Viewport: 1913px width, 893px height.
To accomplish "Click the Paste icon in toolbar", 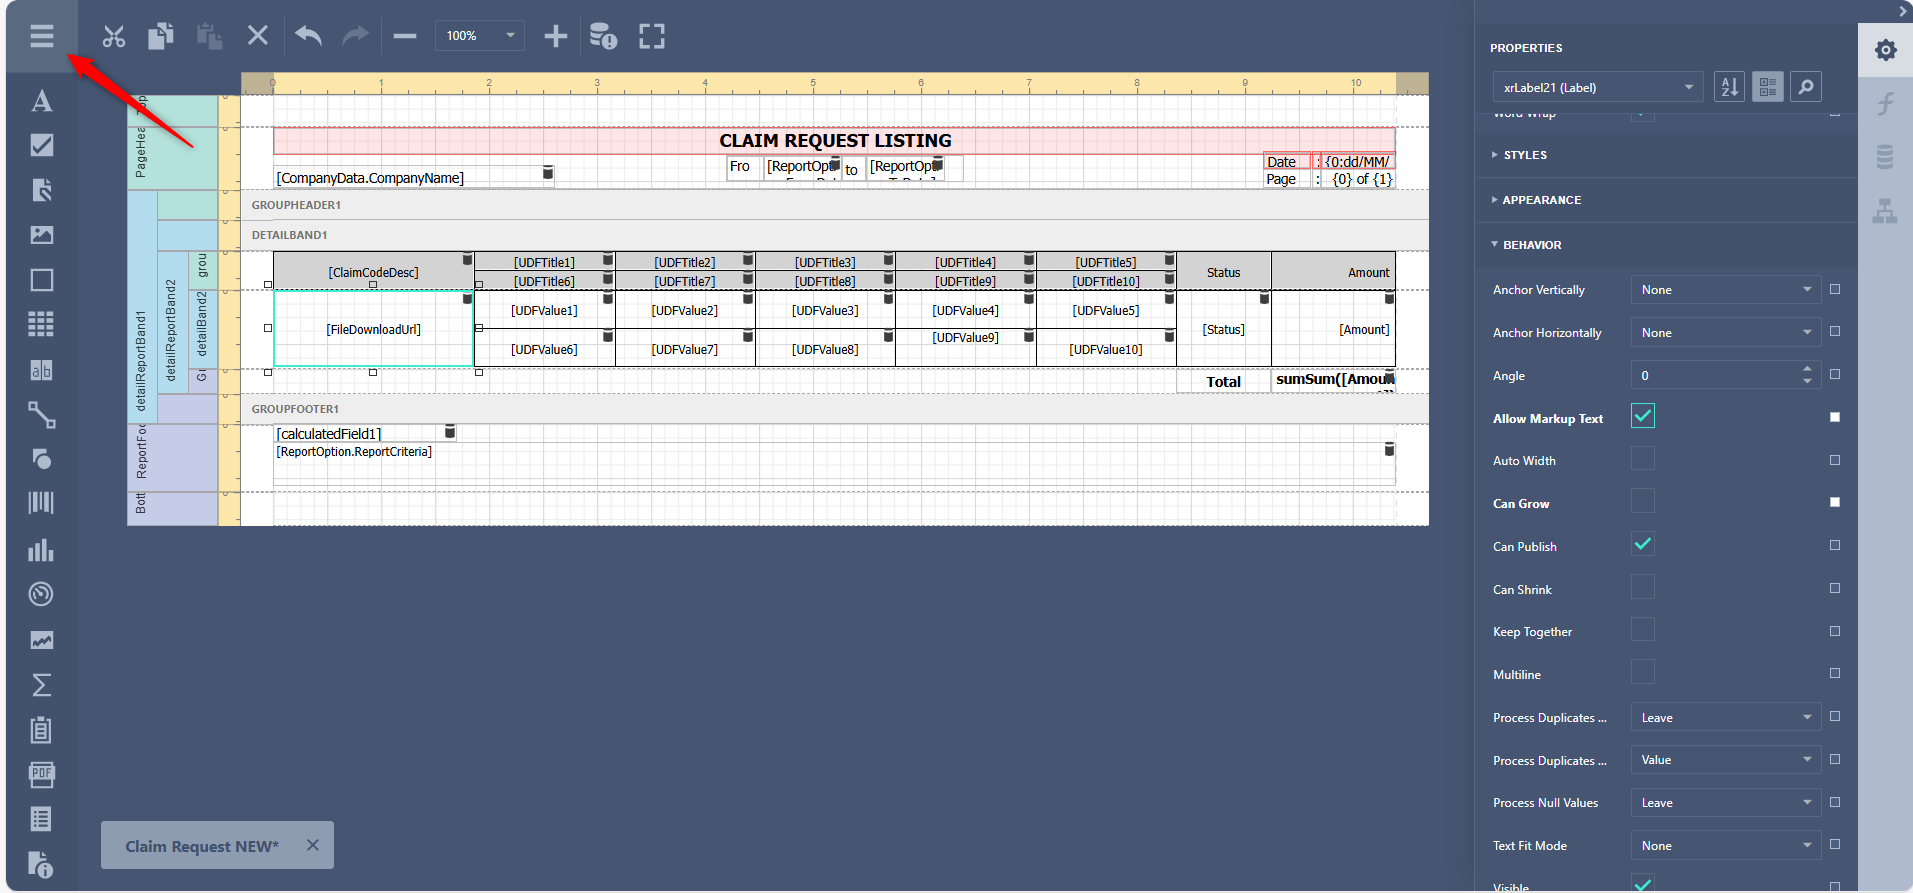I will point(209,36).
